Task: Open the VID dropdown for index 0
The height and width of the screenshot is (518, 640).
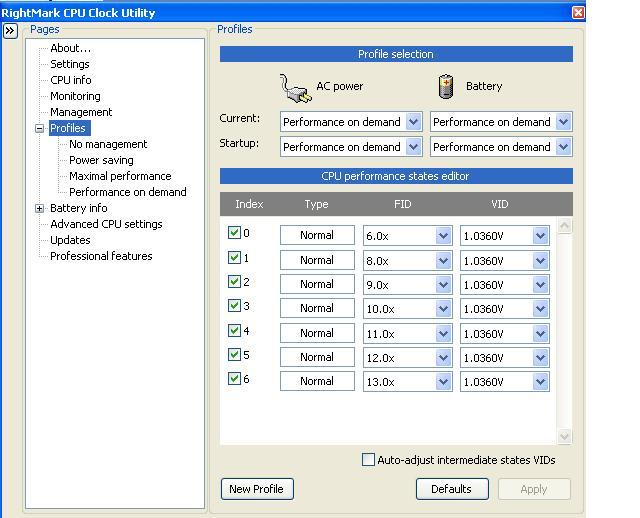Action: (x=540, y=236)
